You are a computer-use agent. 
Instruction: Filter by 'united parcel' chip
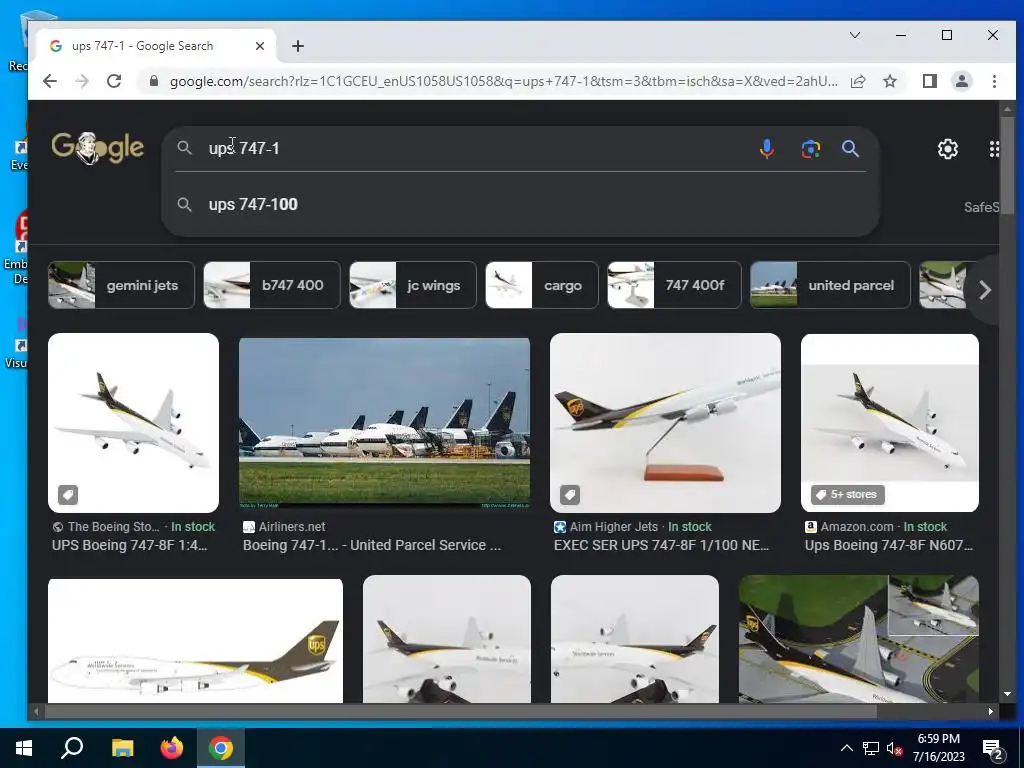830,285
